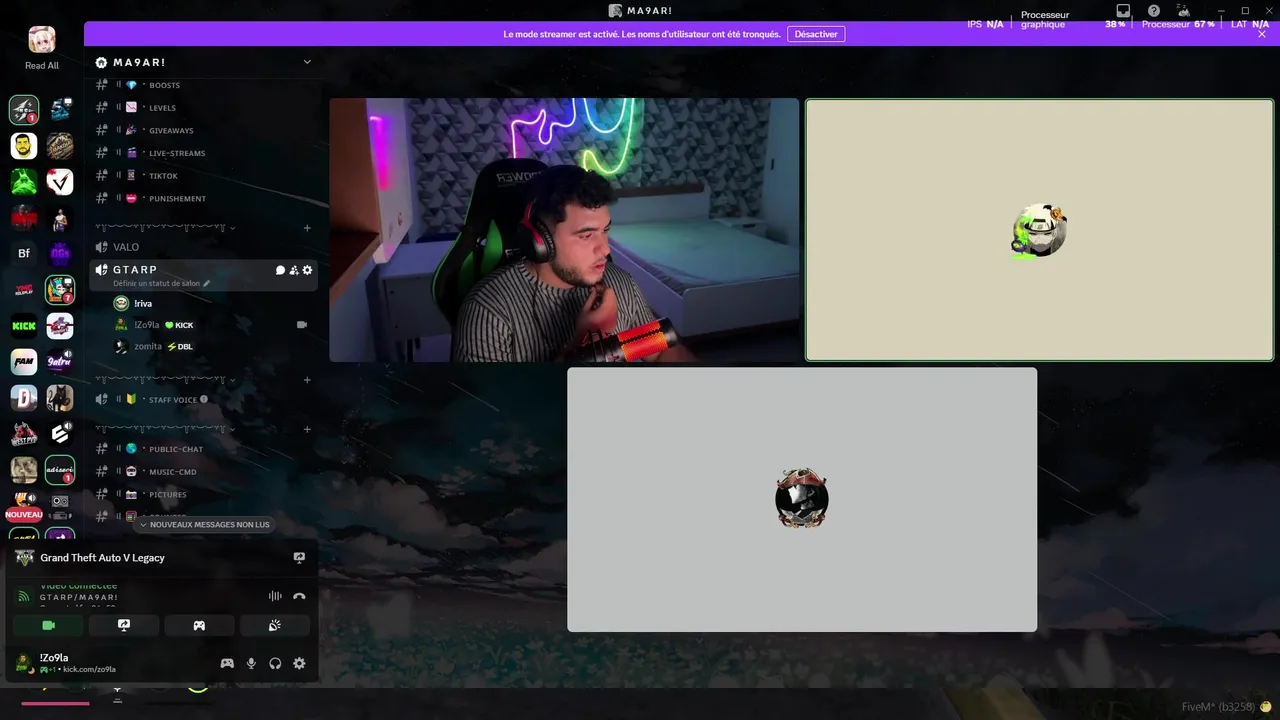Focus the gray participant tile
Screen dimensions: 1280x720
pos(802,499)
